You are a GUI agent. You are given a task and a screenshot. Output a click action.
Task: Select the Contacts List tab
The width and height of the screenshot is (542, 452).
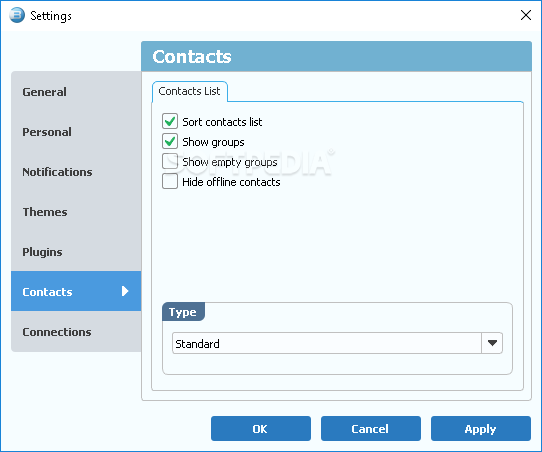[189, 92]
